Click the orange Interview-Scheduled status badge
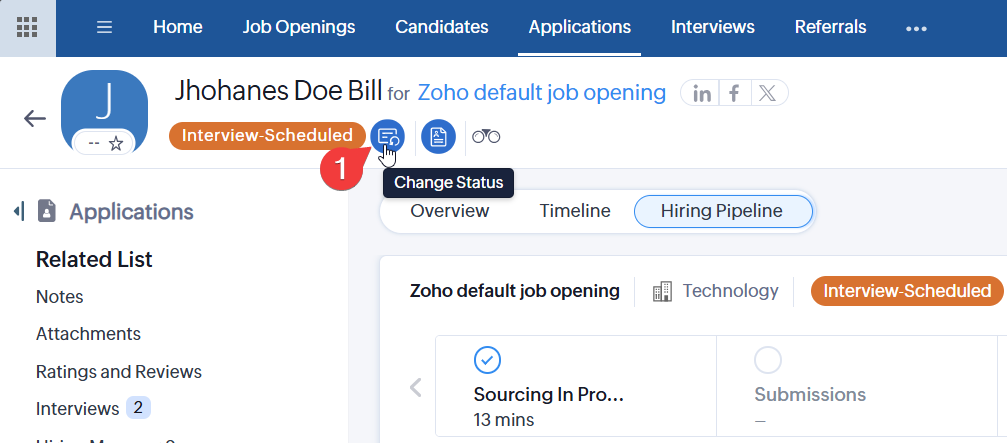The image size is (1007, 443). pyautogui.click(x=267, y=135)
